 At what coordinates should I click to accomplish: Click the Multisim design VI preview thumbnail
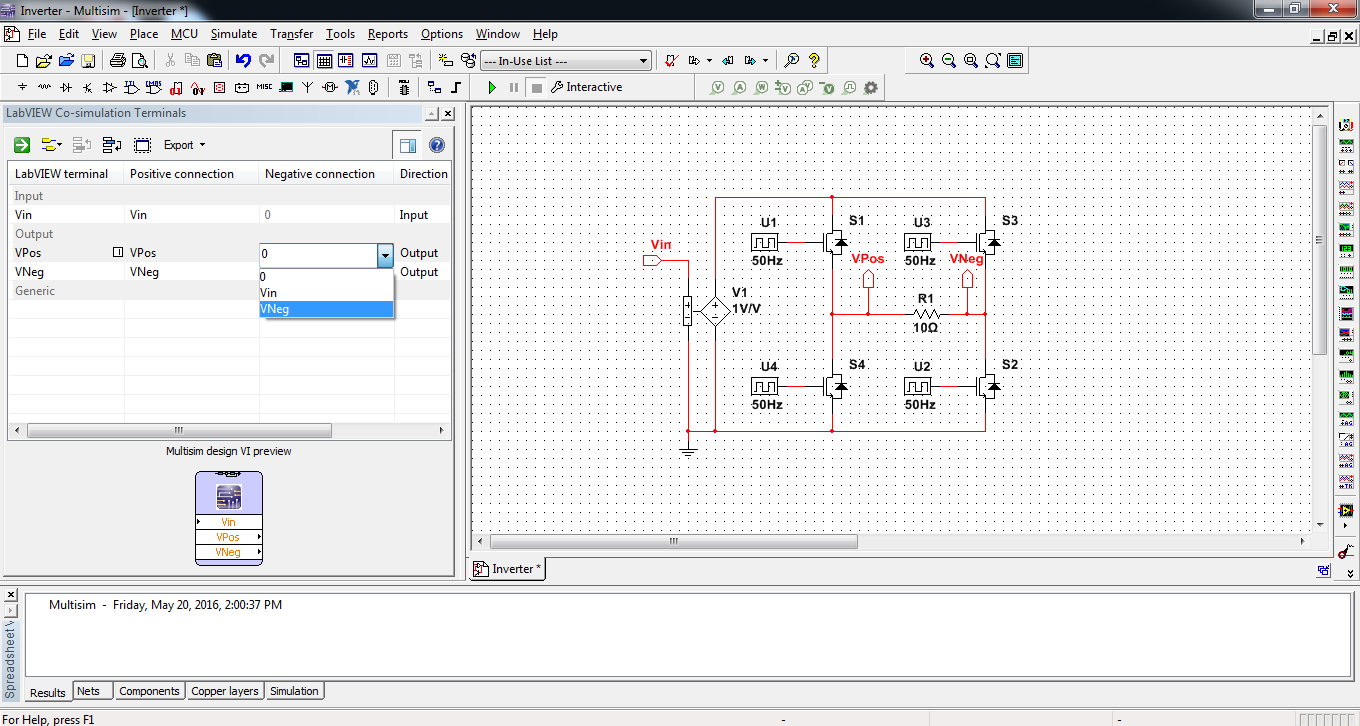229,518
